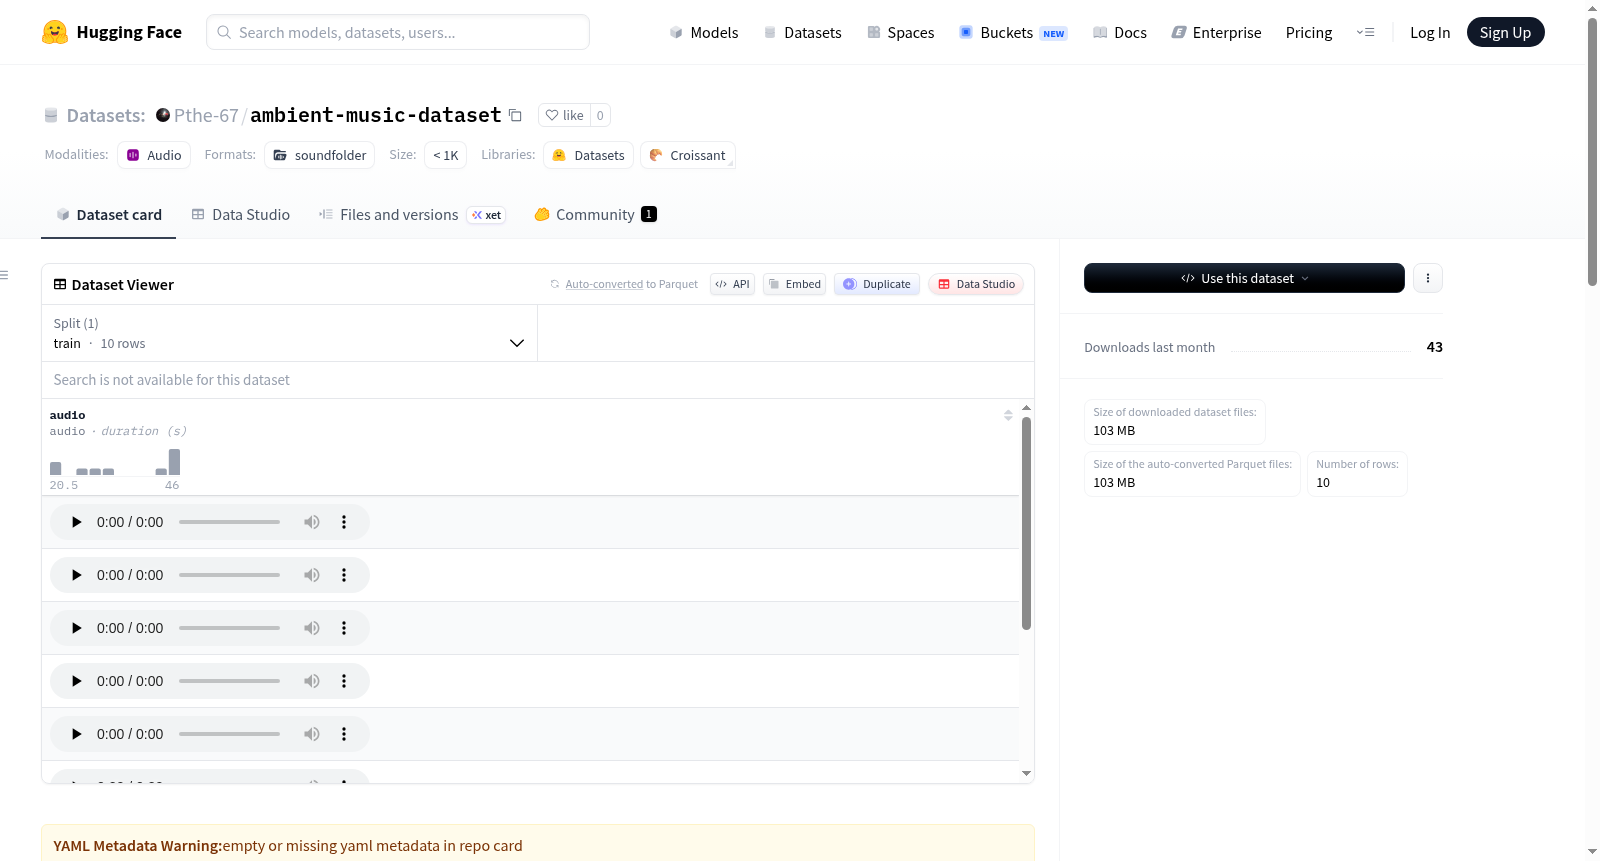Select the < 1K size tag
The image size is (1600, 861).
(446, 155)
